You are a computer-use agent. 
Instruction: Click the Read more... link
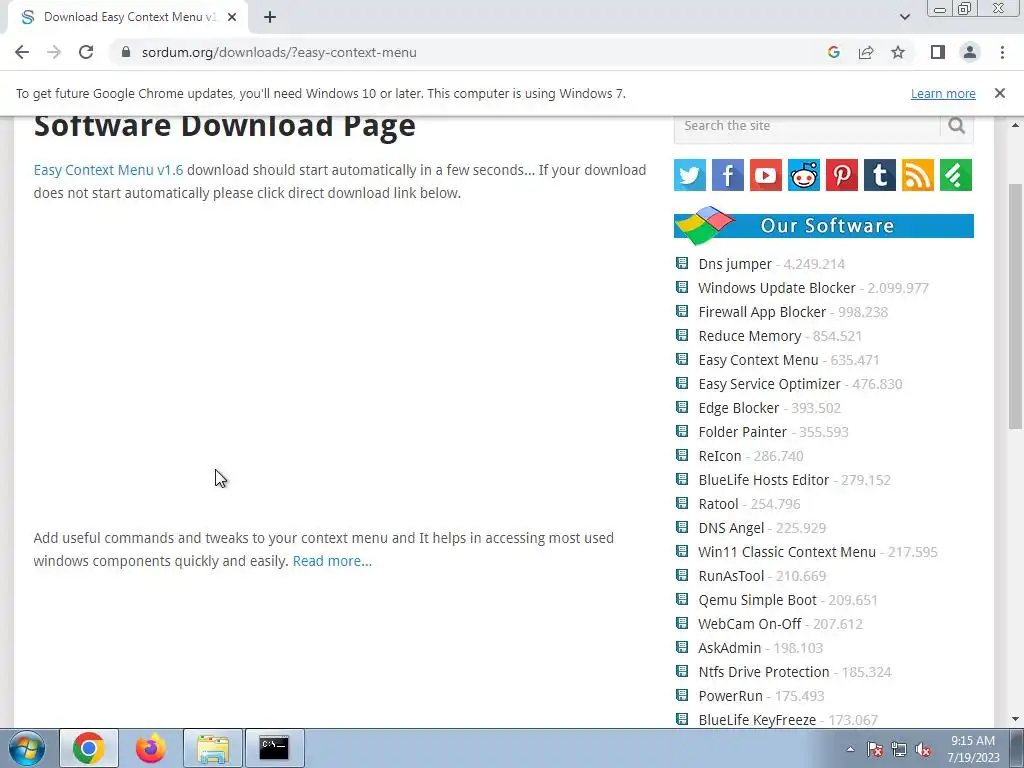332,561
